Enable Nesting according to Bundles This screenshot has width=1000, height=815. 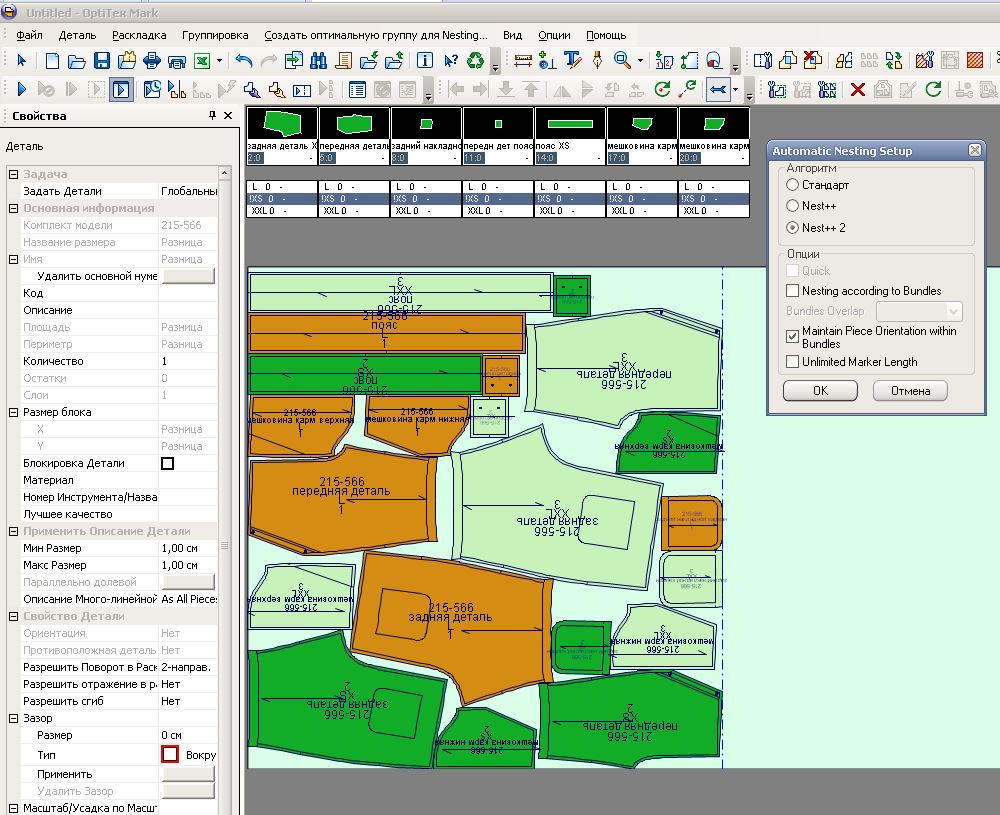click(x=793, y=291)
